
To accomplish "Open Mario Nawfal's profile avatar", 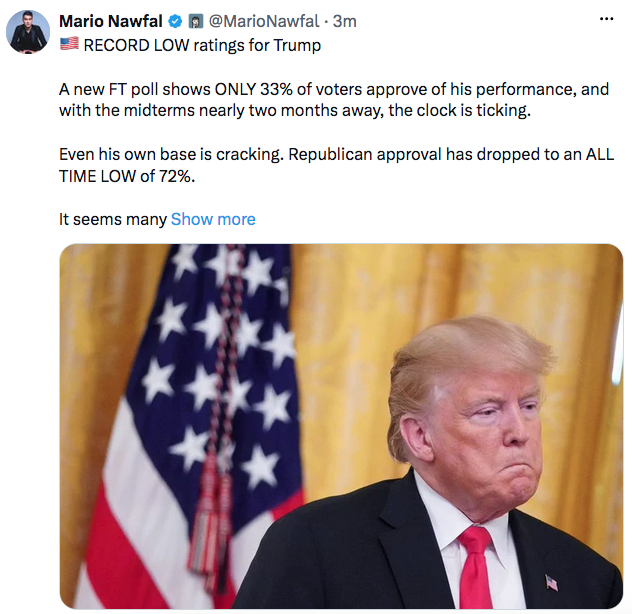I will point(28,32).
